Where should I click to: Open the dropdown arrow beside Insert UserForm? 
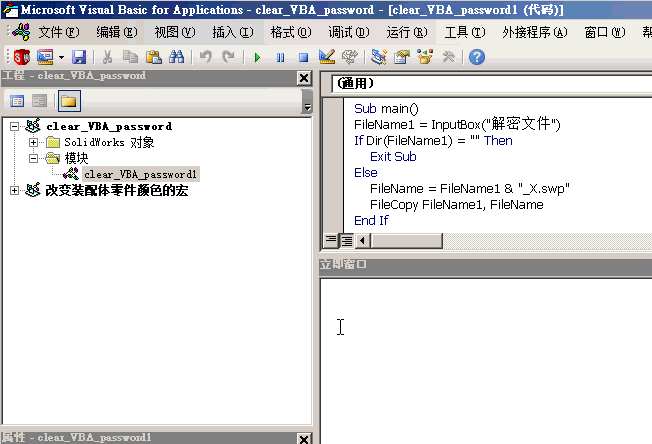61,57
